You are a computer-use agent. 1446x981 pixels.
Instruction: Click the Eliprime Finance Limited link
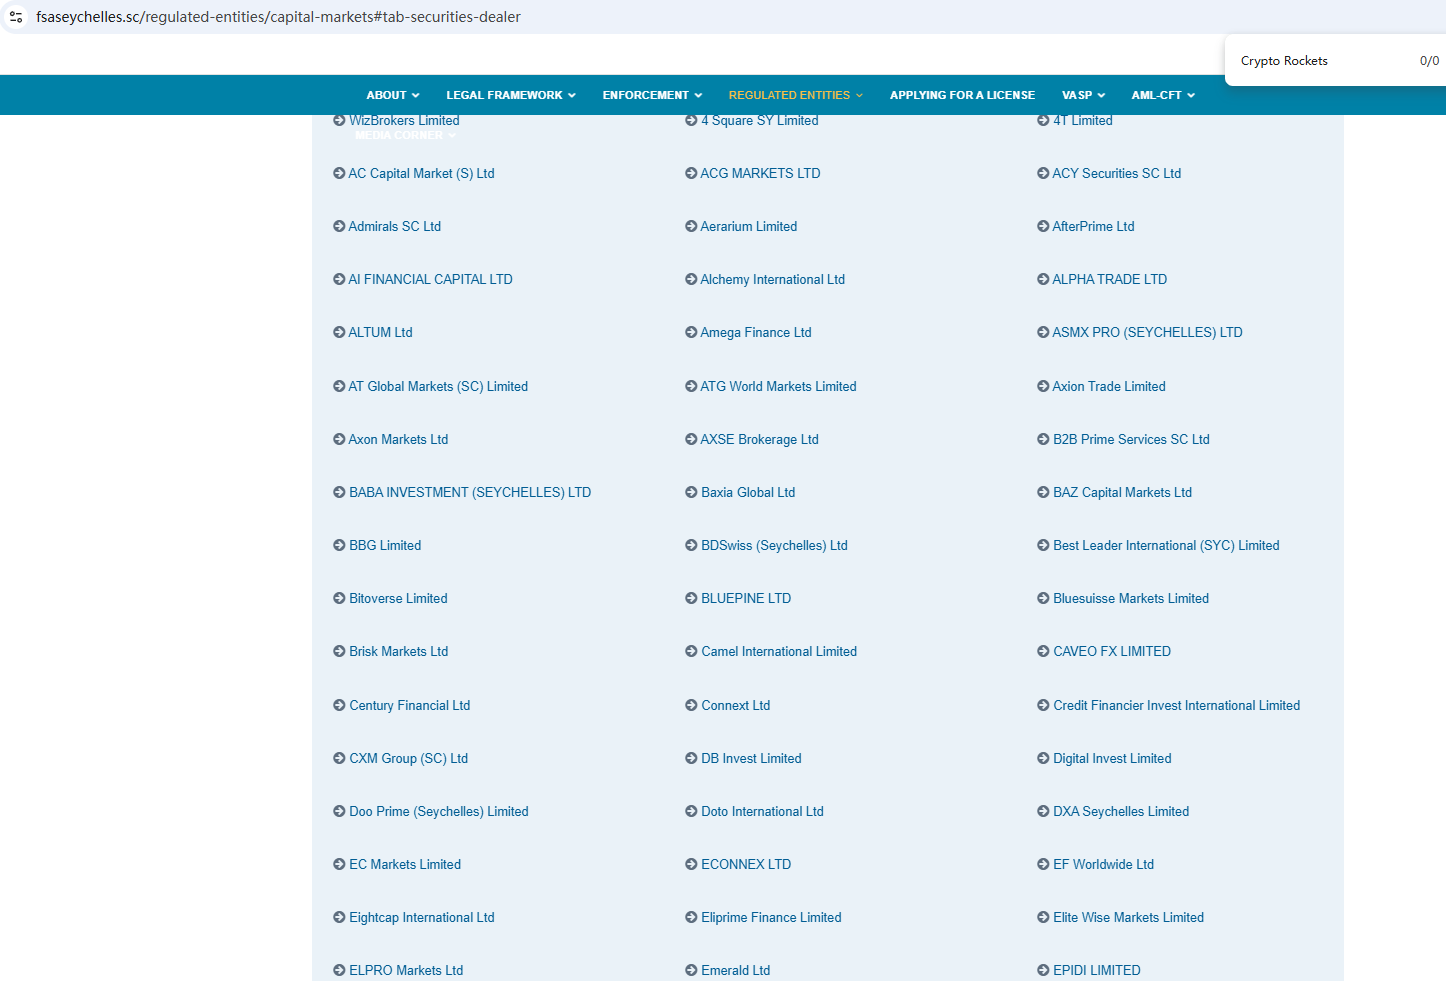771,917
